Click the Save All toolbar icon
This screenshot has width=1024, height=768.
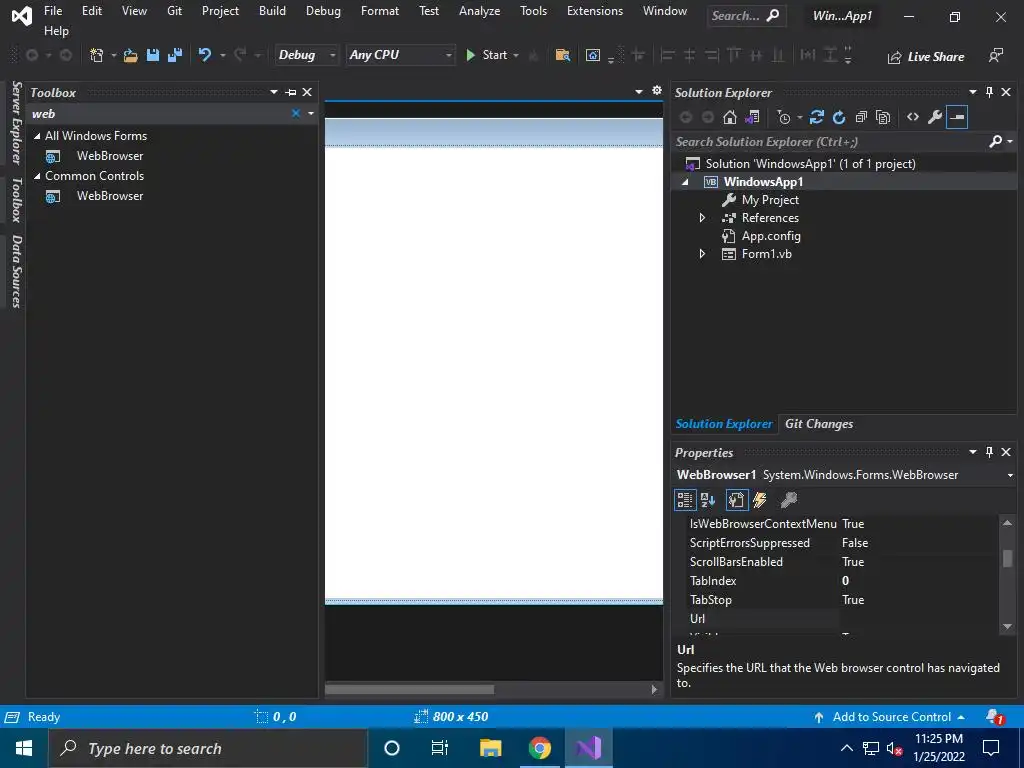pyautogui.click(x=174, y=56)
